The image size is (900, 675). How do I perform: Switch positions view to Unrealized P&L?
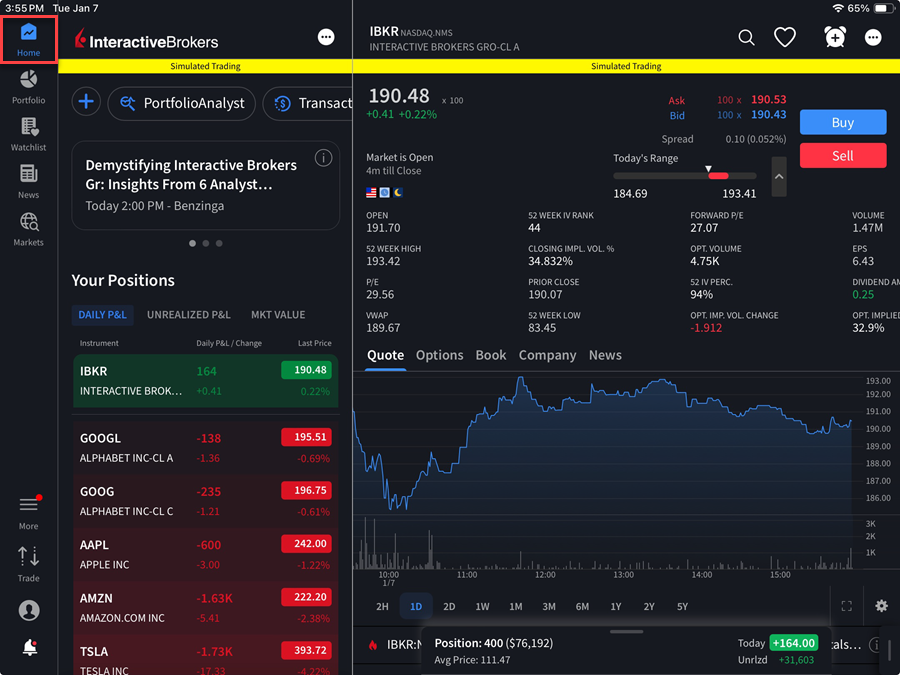pos(188,315)
